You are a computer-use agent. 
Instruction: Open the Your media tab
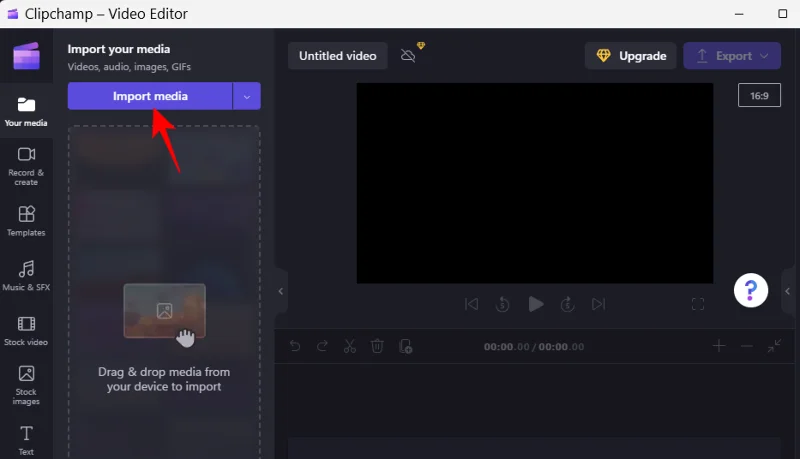26,112
